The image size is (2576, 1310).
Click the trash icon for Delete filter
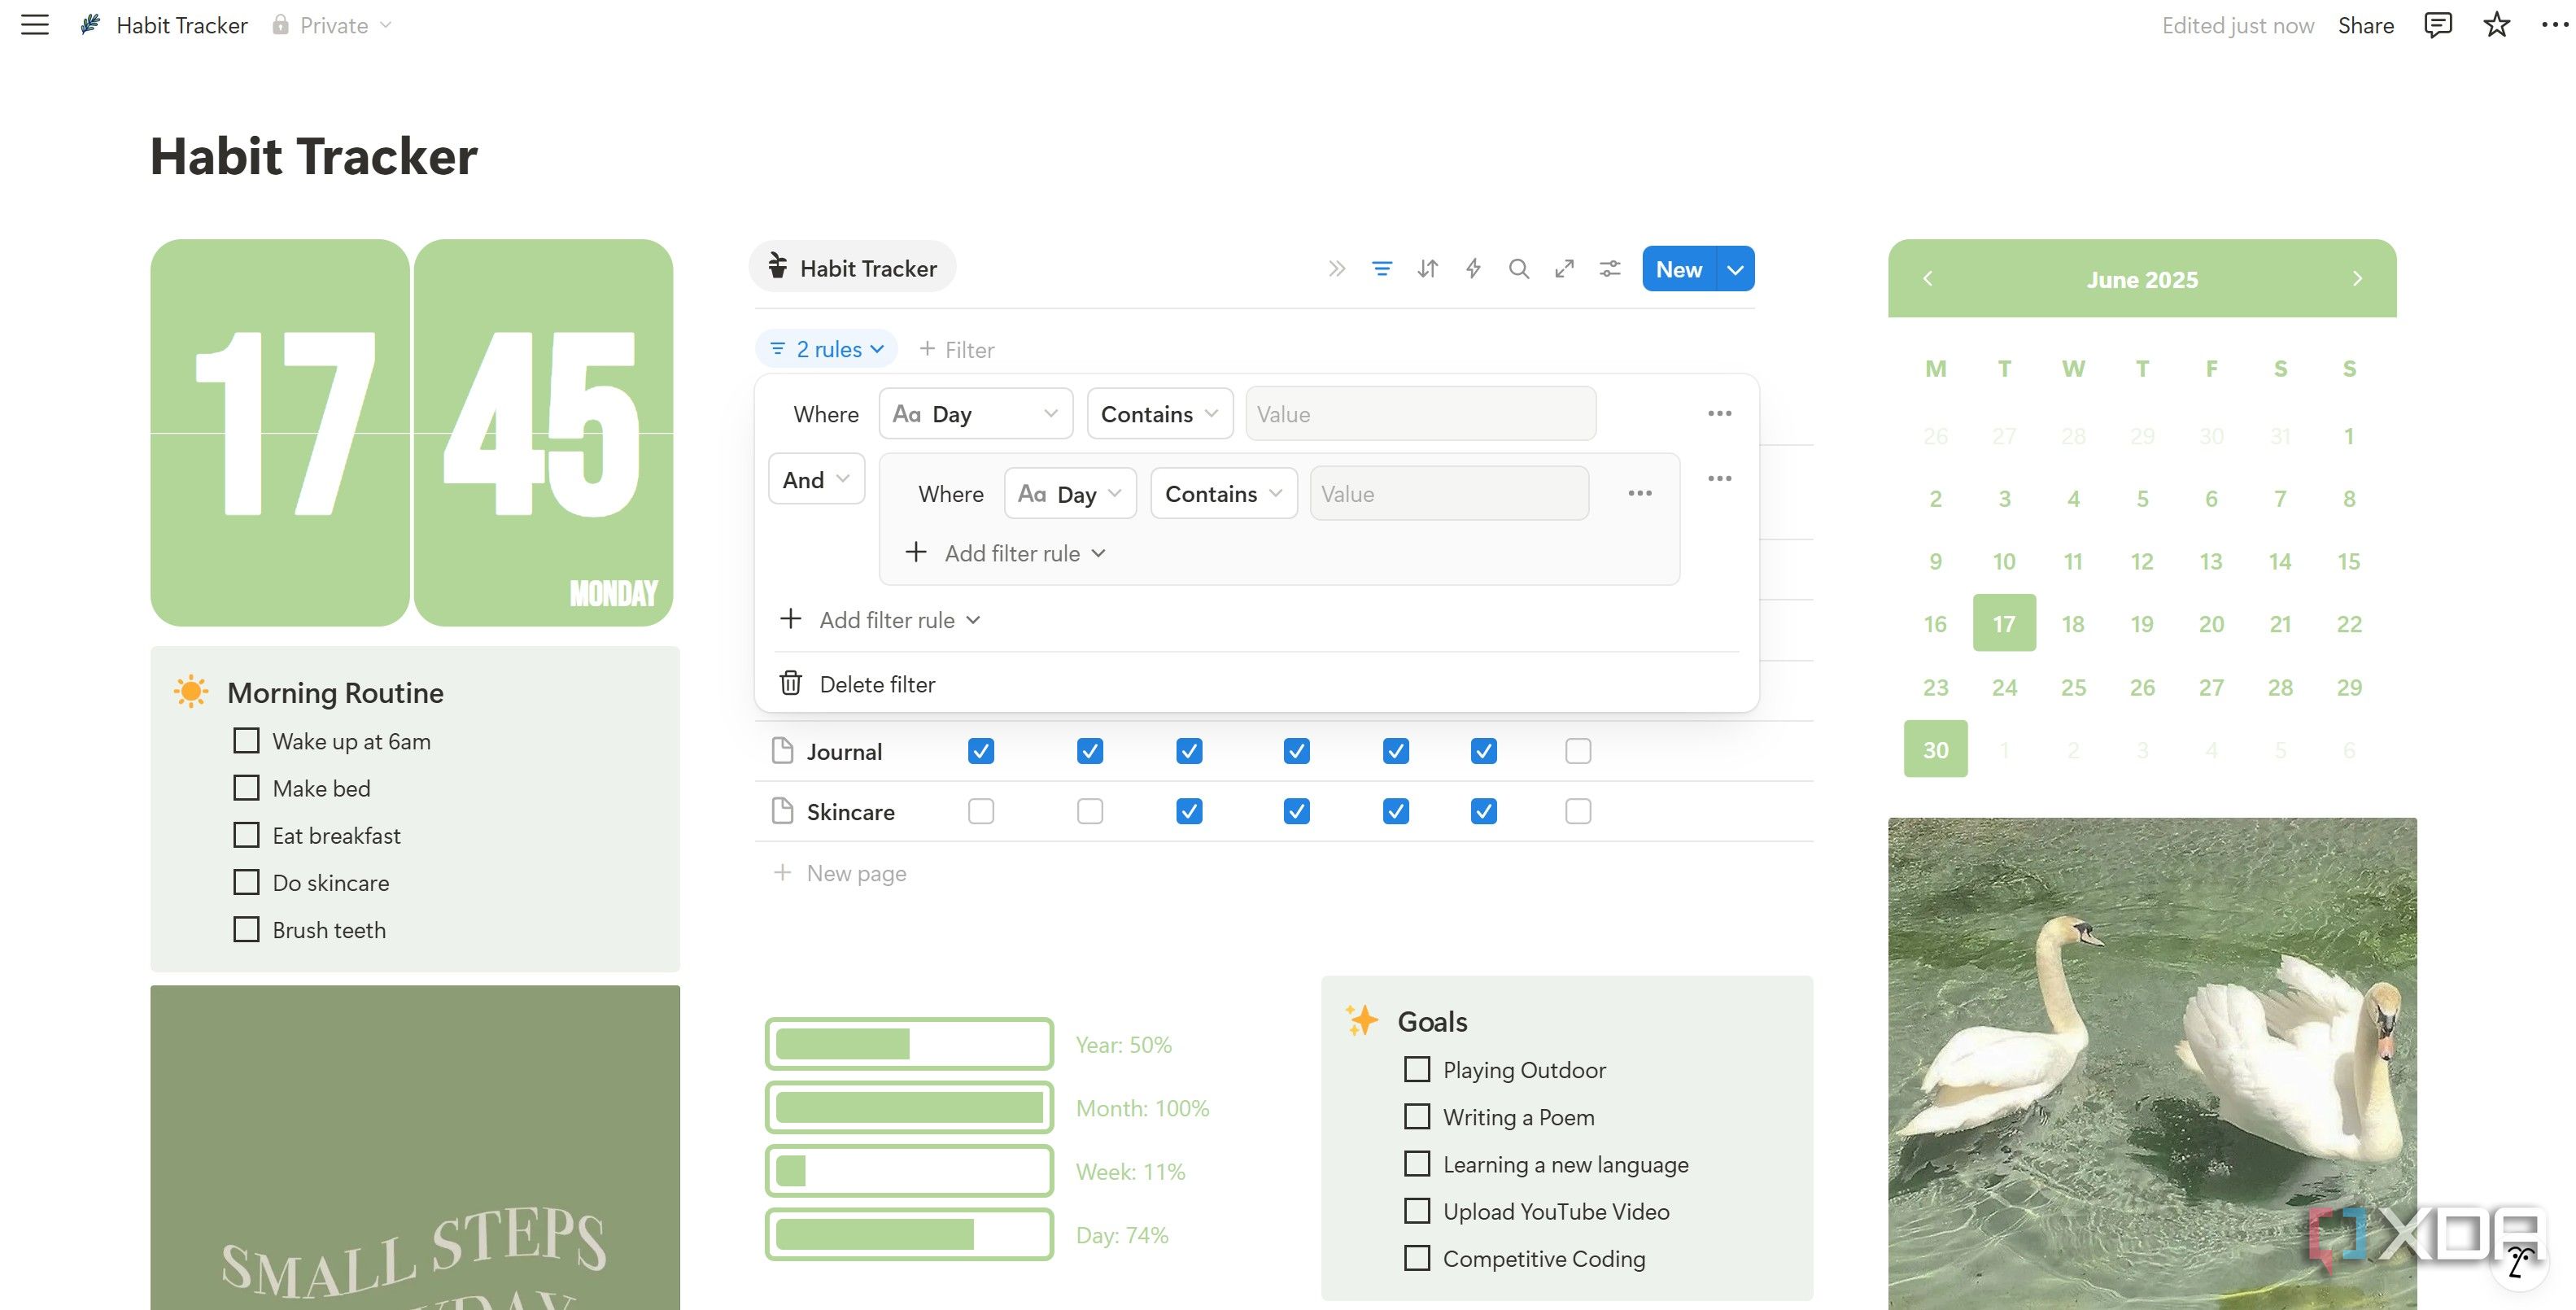coord(791,683)
